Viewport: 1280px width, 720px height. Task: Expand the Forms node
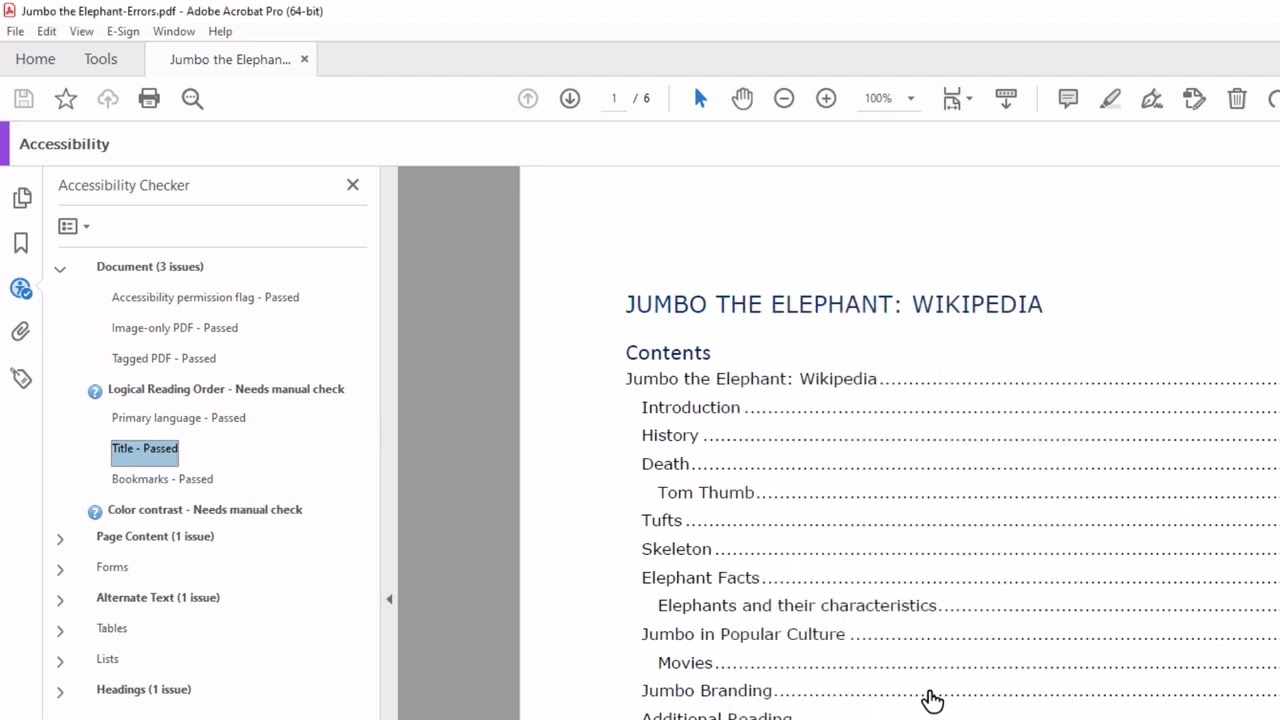(x=60, y=570)
